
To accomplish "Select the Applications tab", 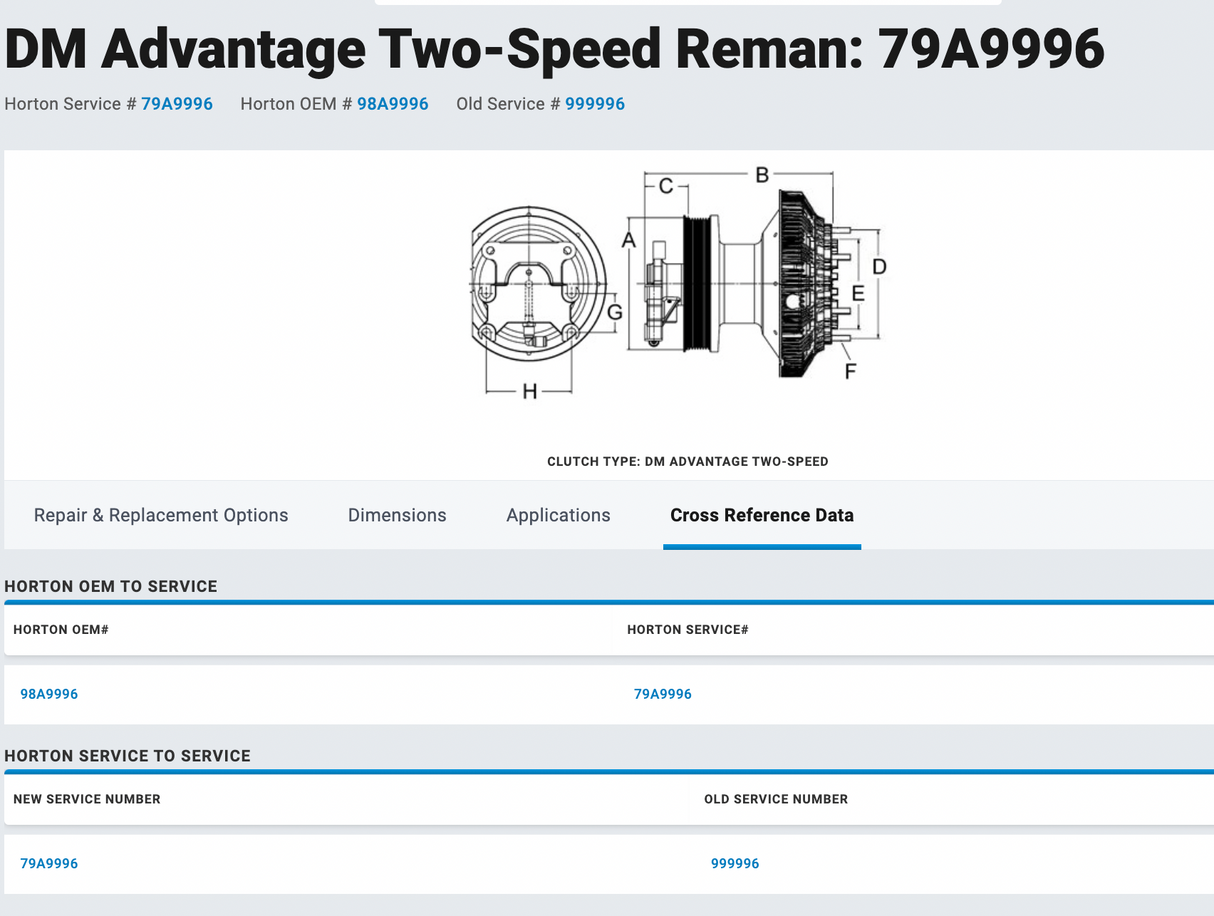I will tap(558, 515).
